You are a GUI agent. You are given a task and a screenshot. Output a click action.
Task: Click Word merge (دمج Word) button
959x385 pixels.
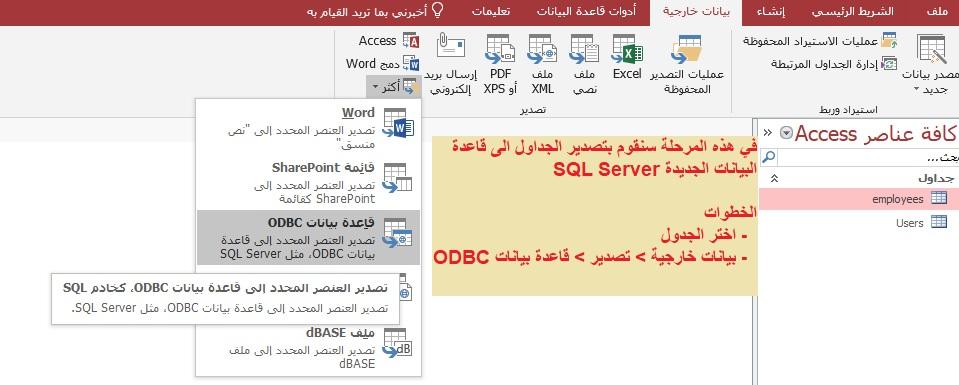[382, 64]
